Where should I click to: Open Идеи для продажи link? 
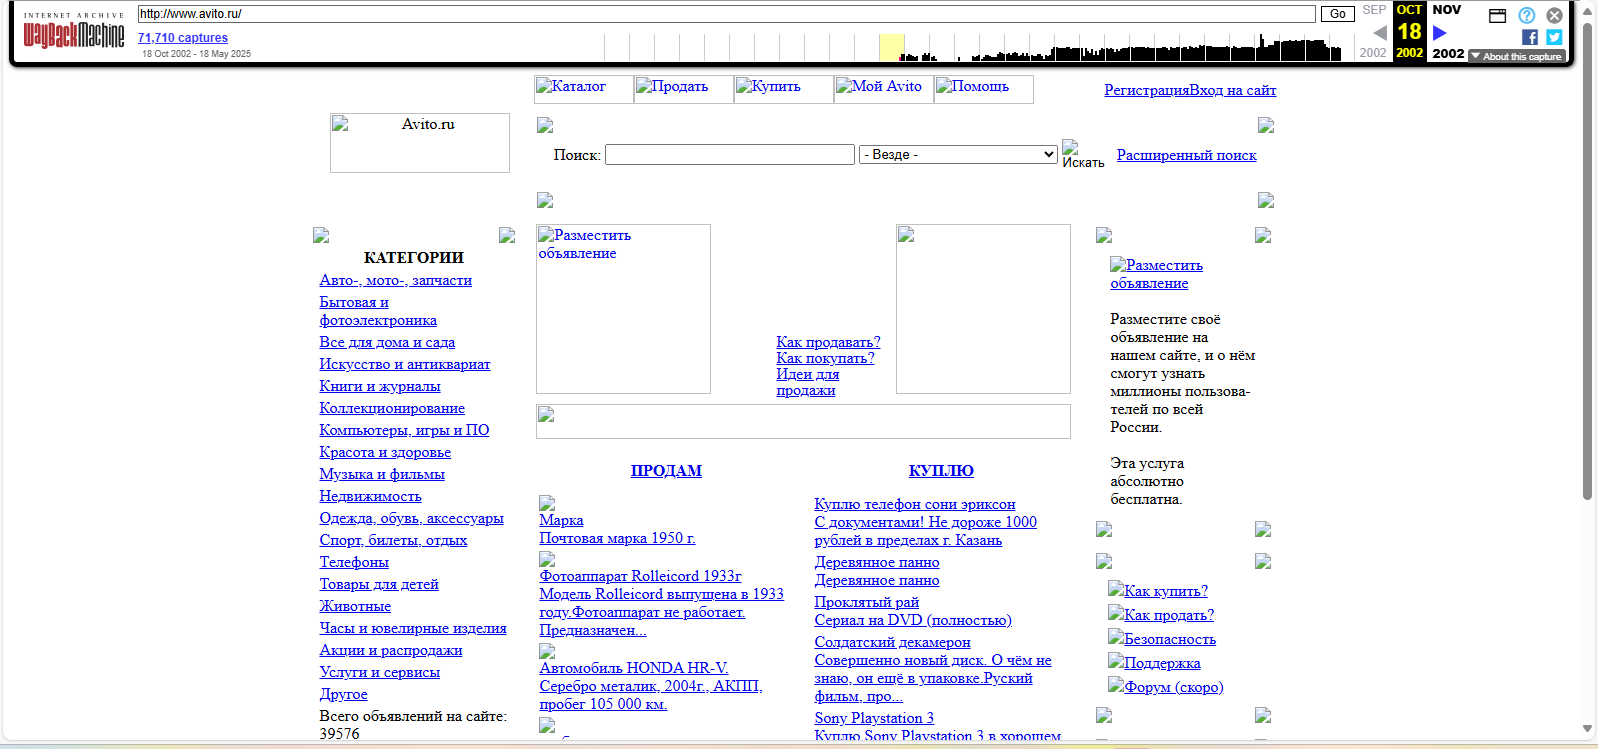[x=807, y=382]
